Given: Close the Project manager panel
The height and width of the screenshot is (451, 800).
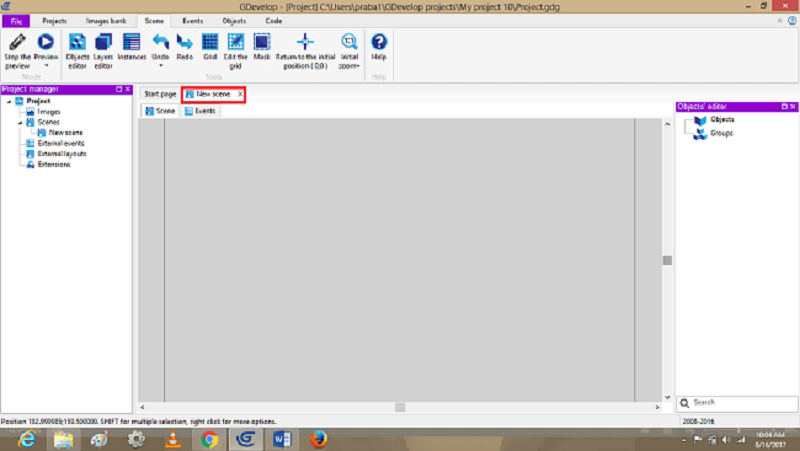Looking at the screenshot, I should [x=128, y=89].
